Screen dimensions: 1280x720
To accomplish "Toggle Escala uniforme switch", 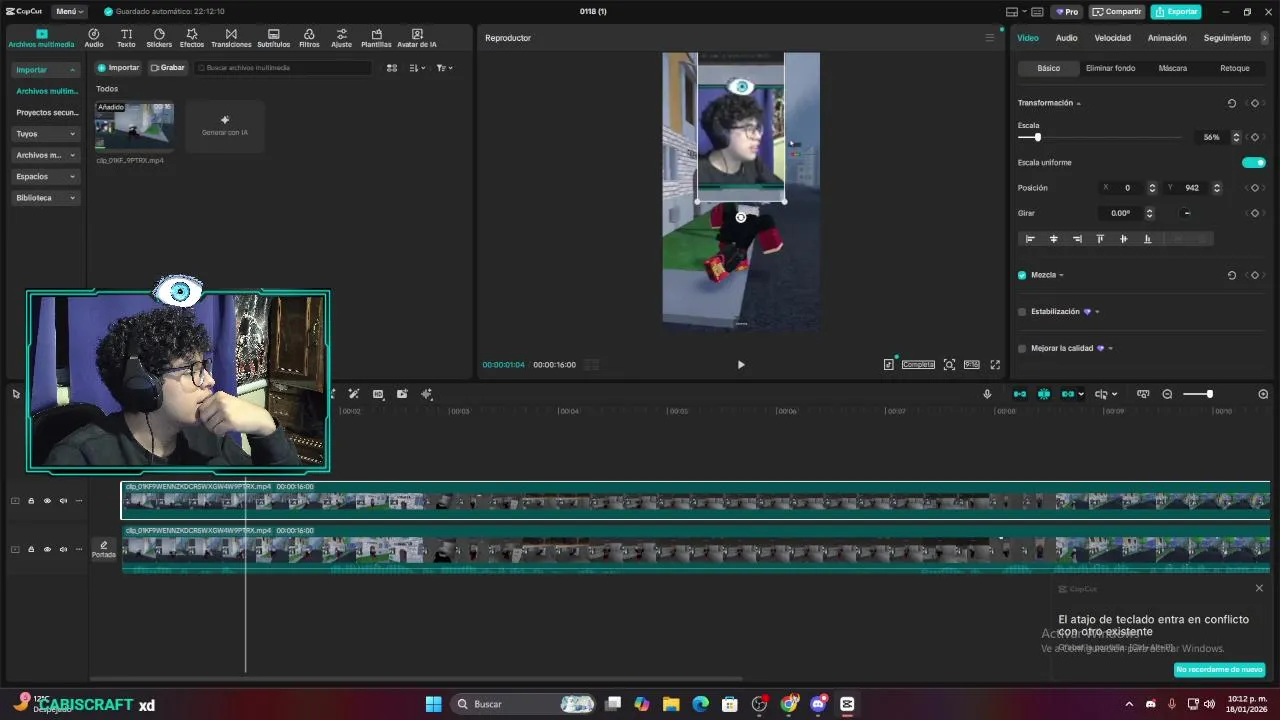I will [1253, 162].
